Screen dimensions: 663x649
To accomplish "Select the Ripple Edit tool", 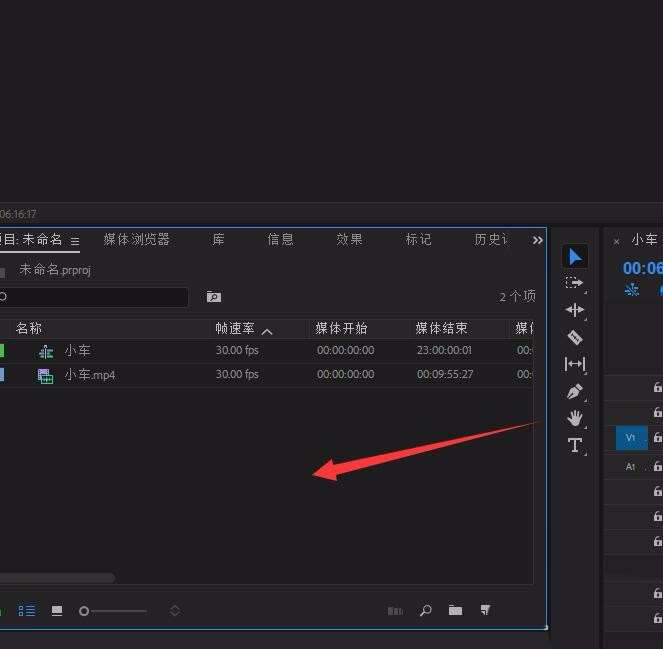I will pyautogui.click(x=575, y=310).
